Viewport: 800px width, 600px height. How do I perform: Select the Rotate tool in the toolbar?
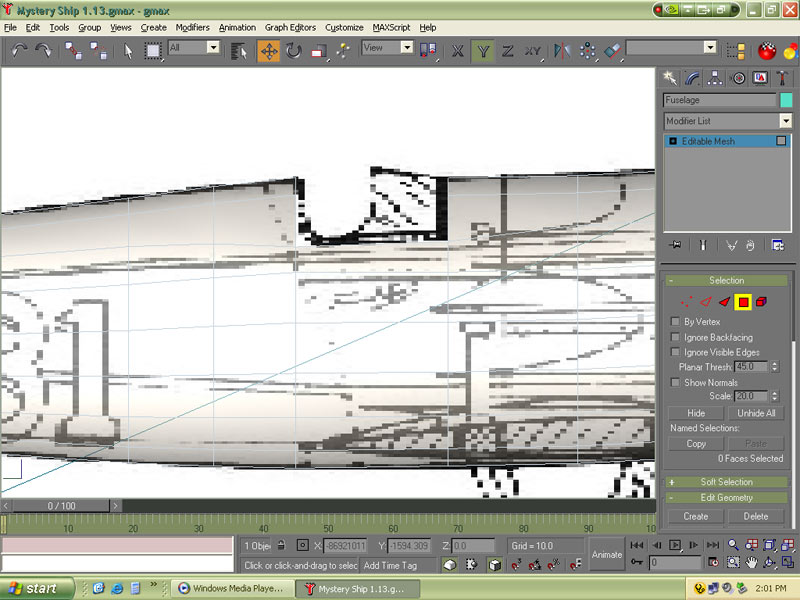tap(294, 51)
